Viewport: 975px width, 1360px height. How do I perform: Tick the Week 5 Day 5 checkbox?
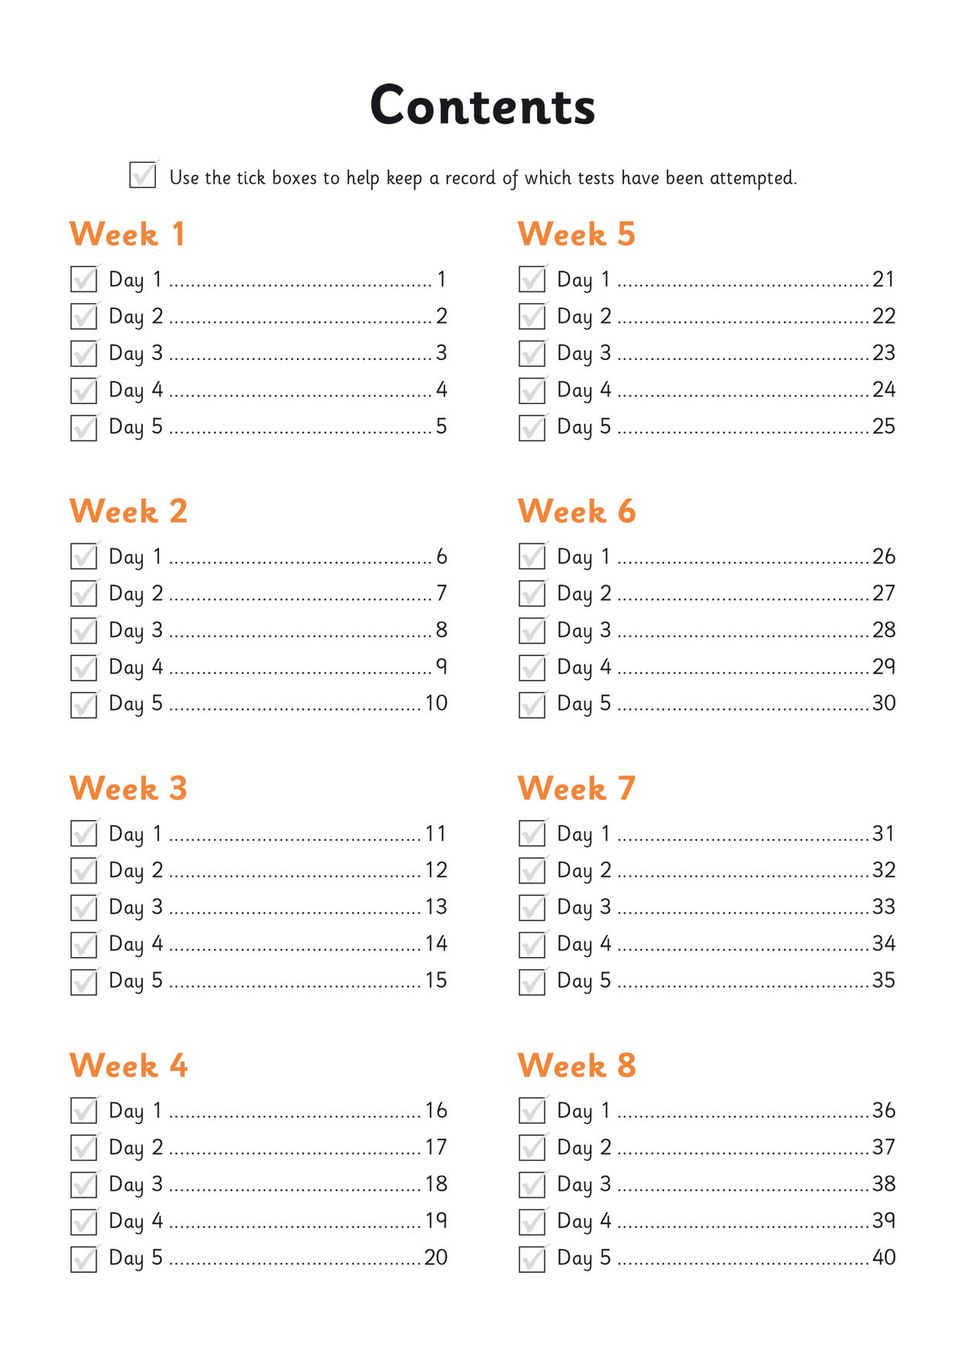[x=532, y=427]
